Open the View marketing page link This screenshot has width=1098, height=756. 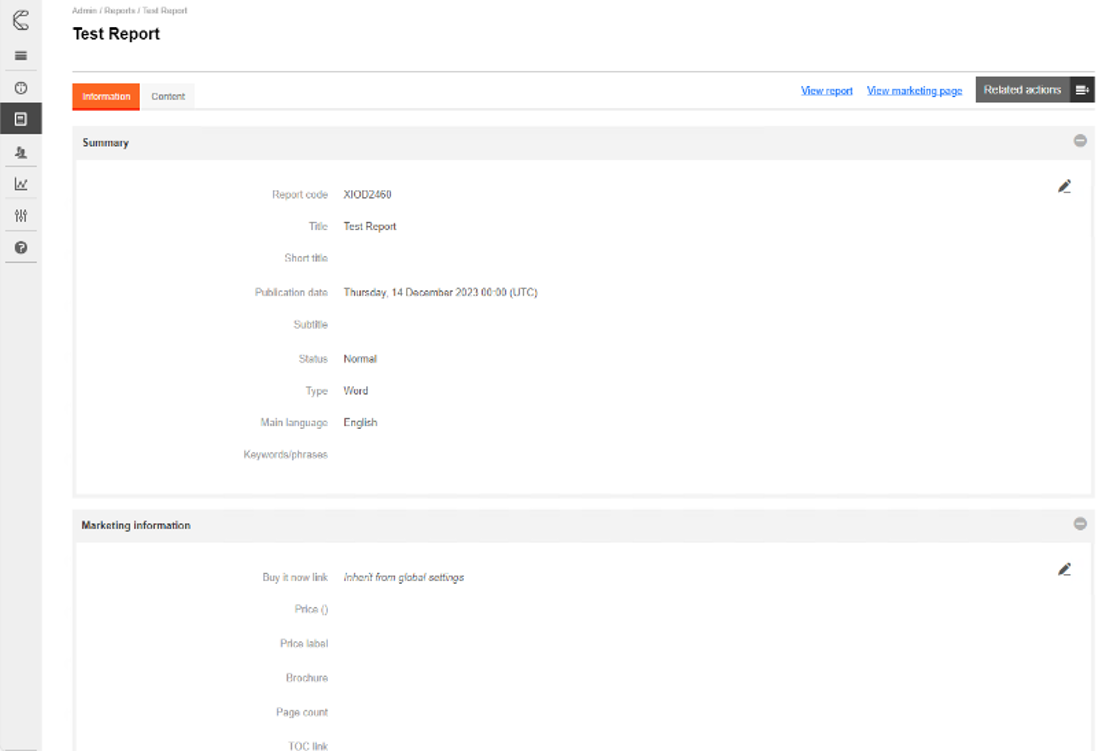[x=914, y=91]
